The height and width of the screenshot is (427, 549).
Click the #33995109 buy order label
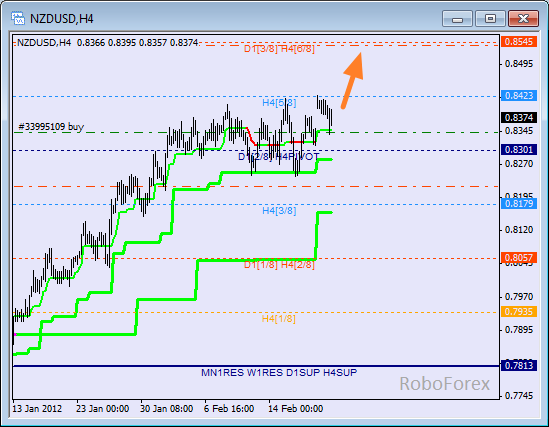tap(51, 126)
